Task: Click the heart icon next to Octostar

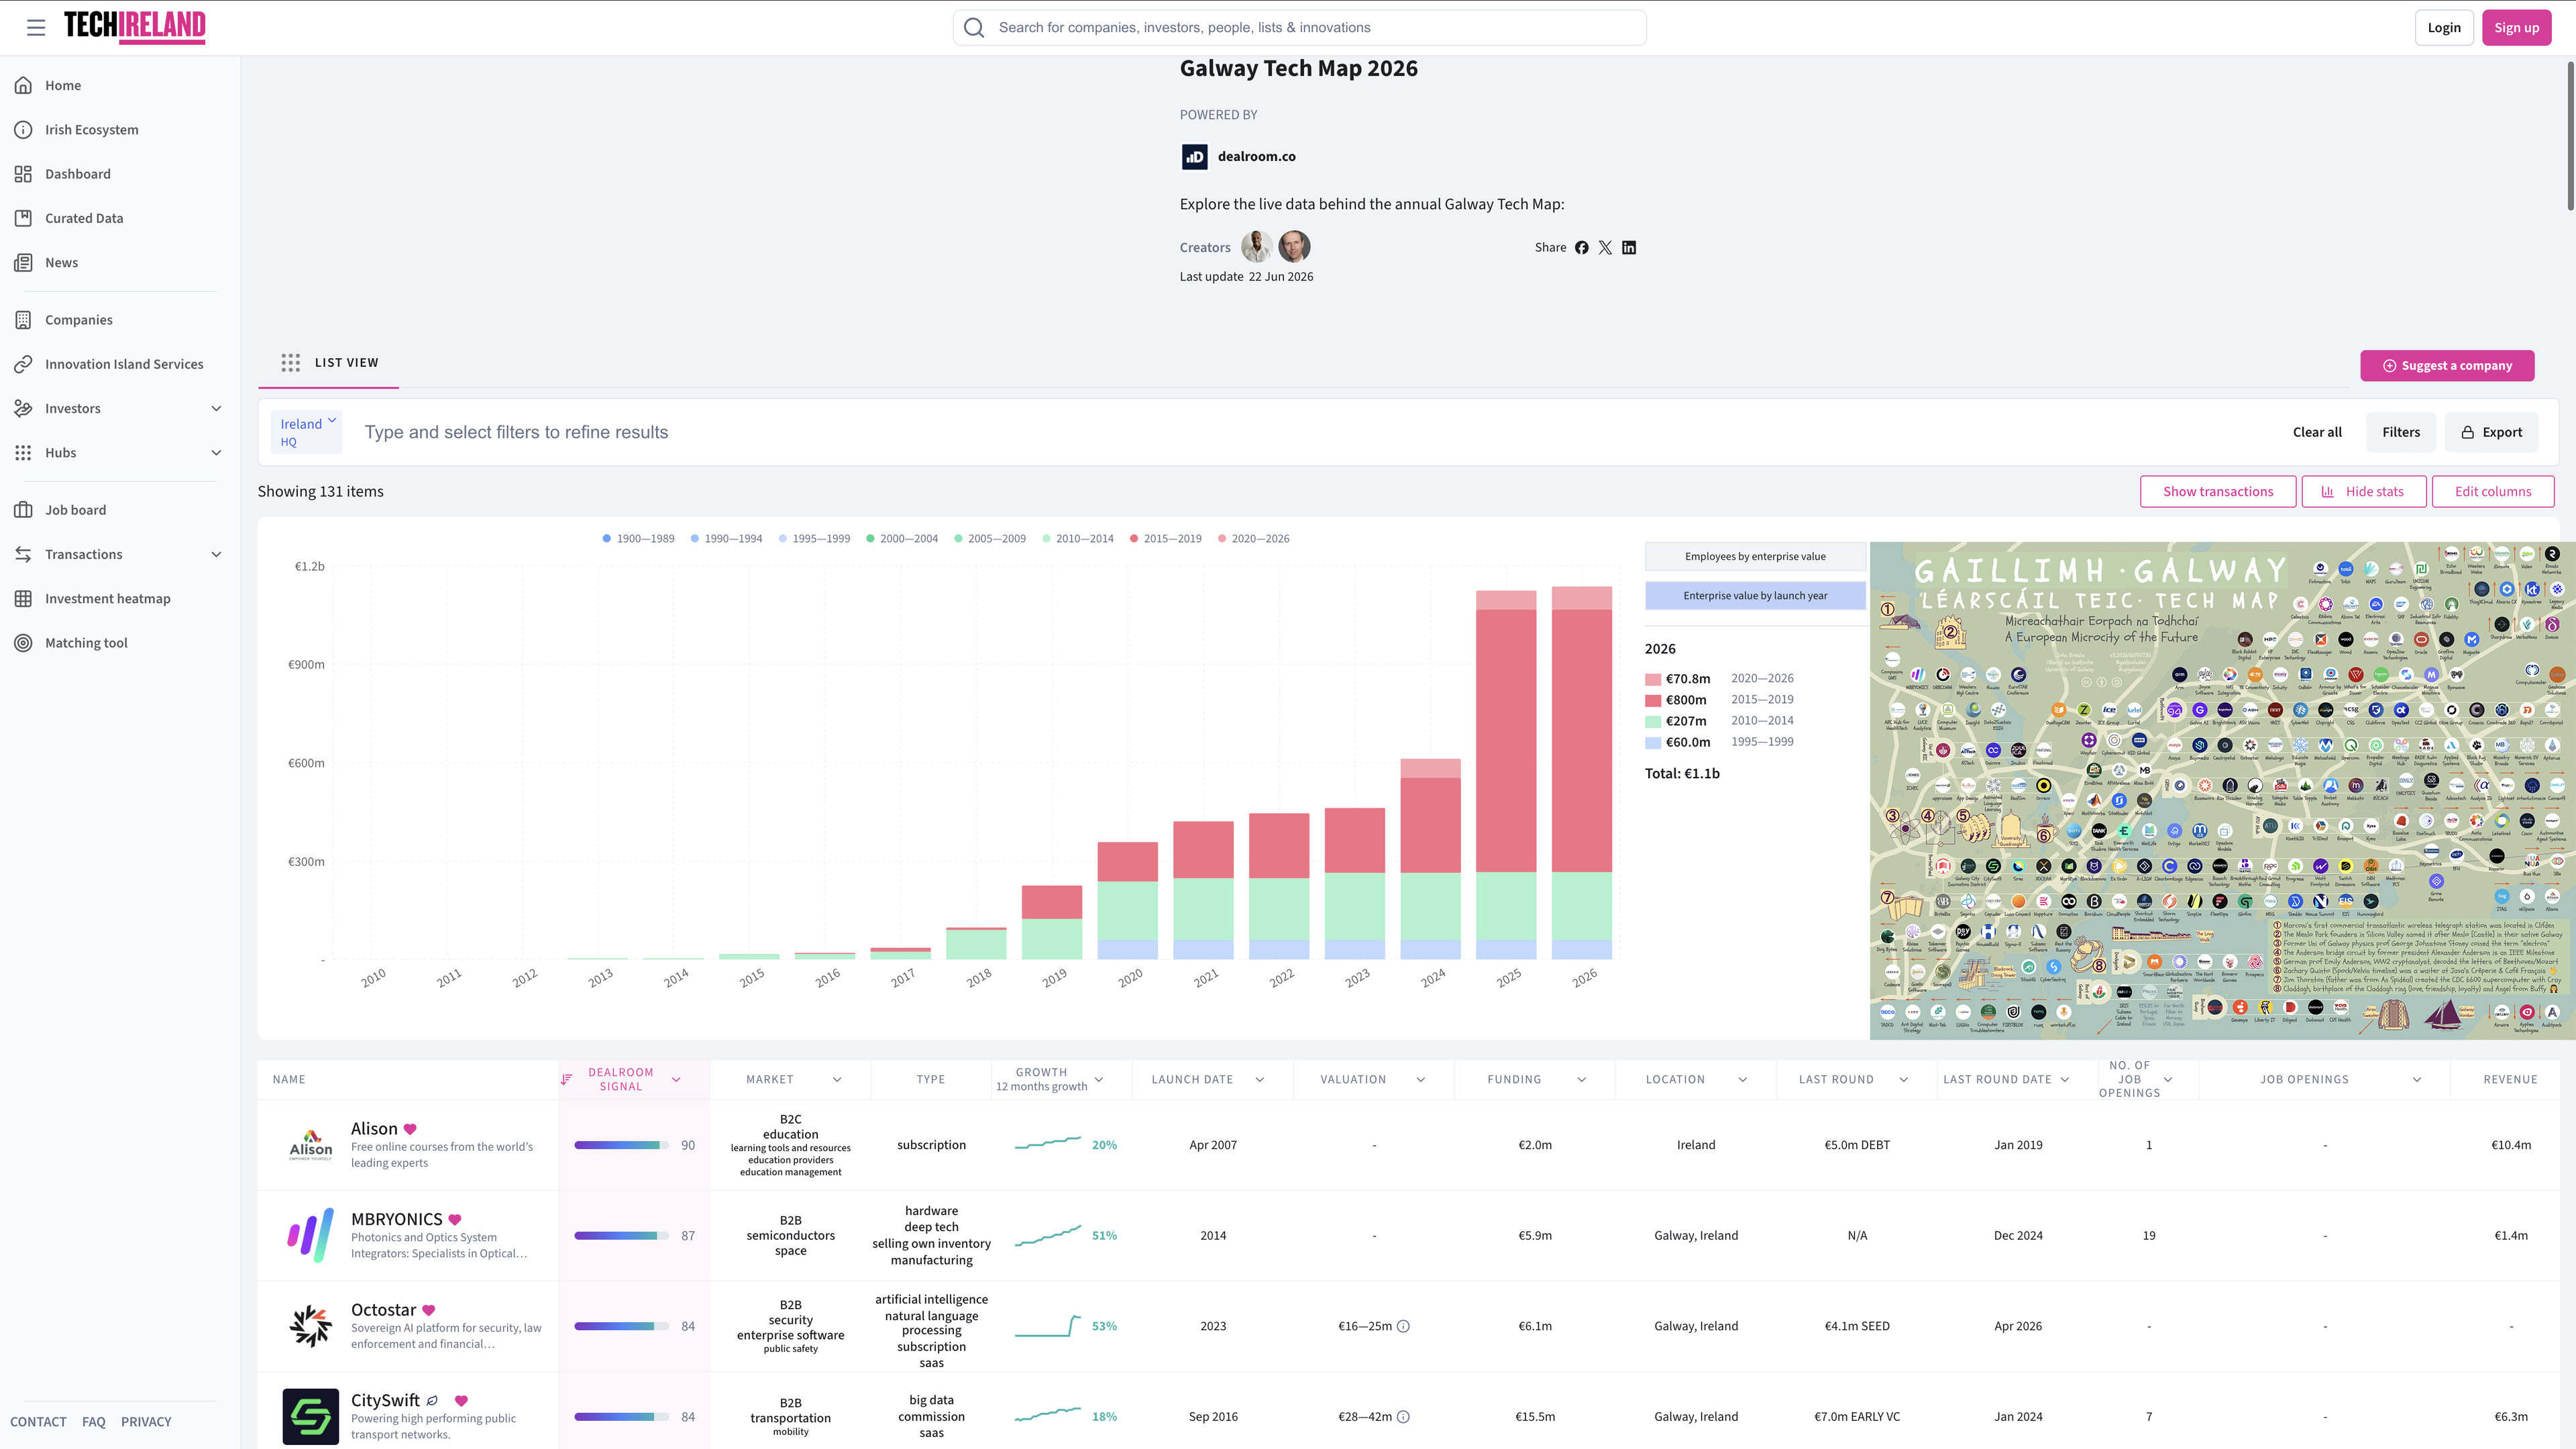Action: point(429,1310)
